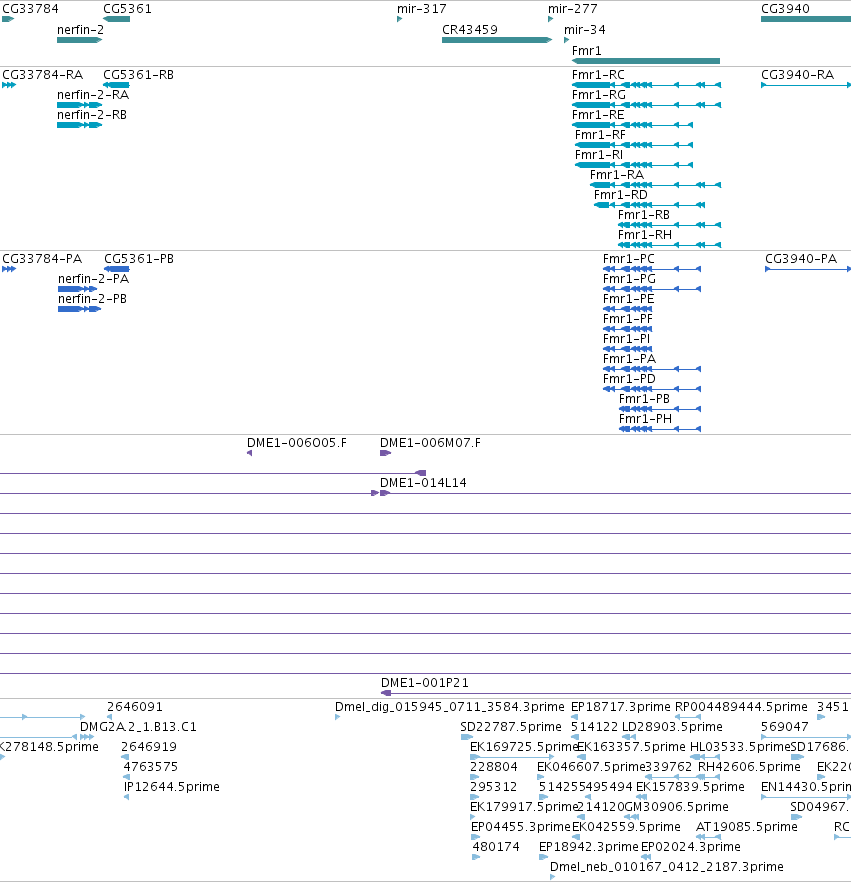Viewport: 851px width, 882px height.
Task: Click the RP004489444.5prime label
Action: tap(741, 706)
